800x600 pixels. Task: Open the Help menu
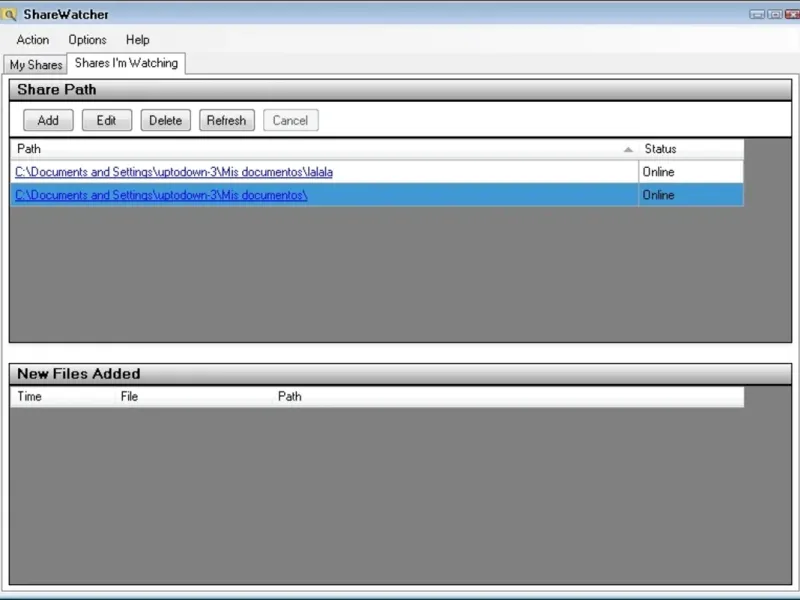(138, 40)
